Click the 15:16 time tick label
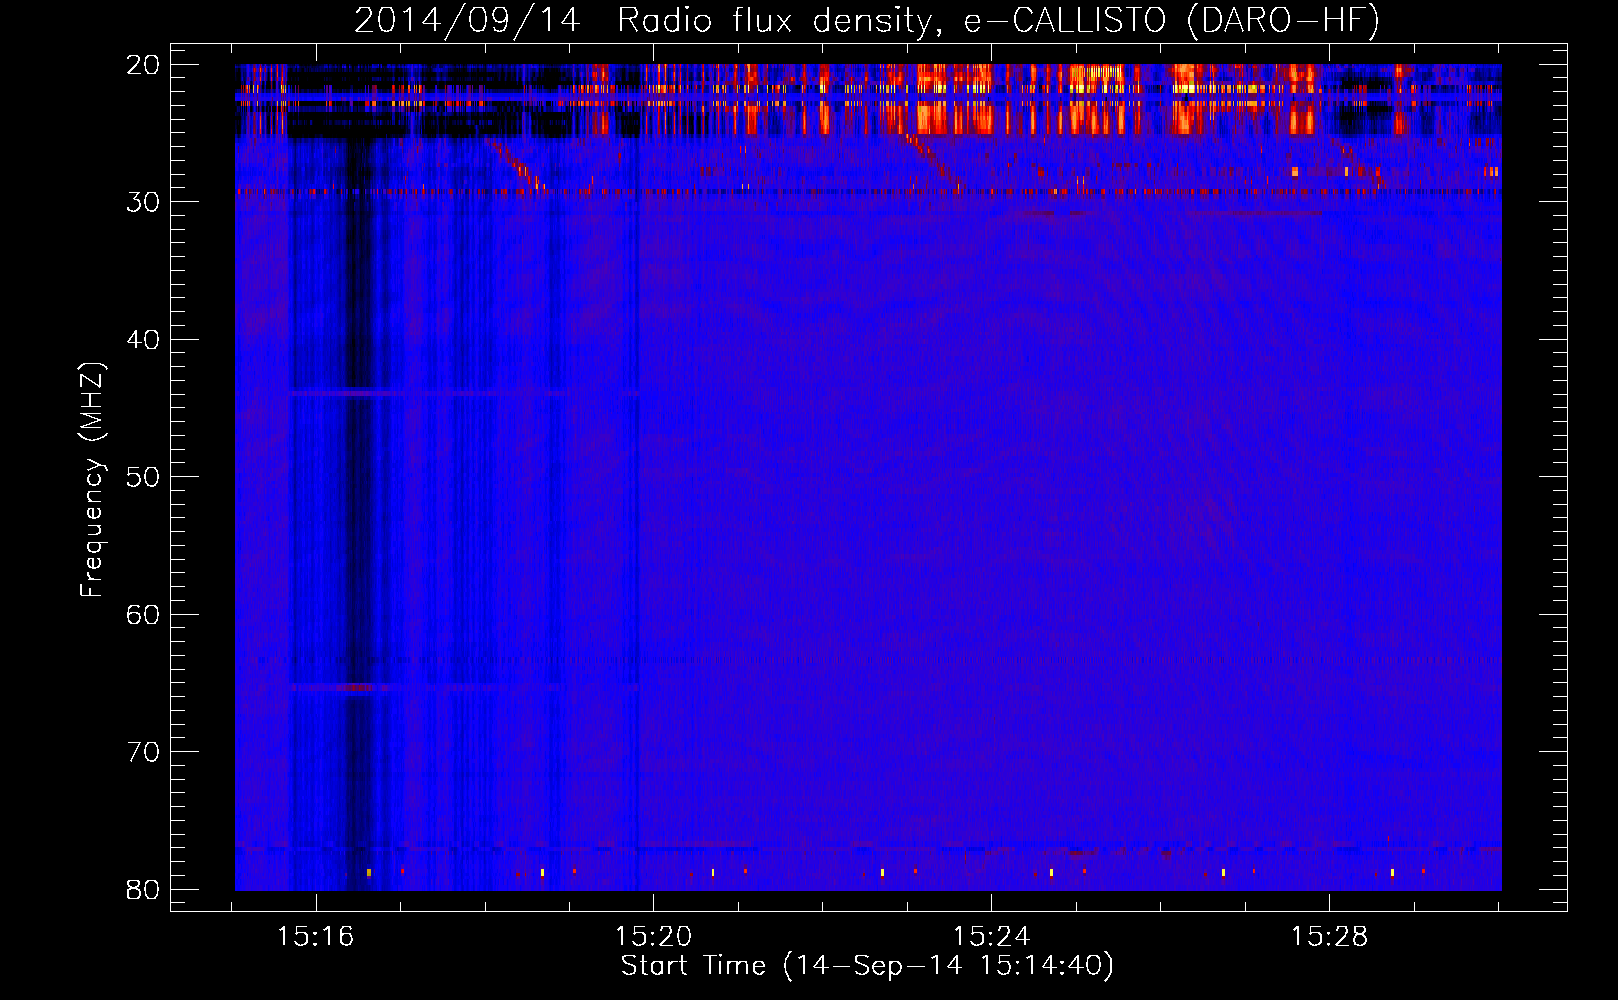 [x=316, y=937]
